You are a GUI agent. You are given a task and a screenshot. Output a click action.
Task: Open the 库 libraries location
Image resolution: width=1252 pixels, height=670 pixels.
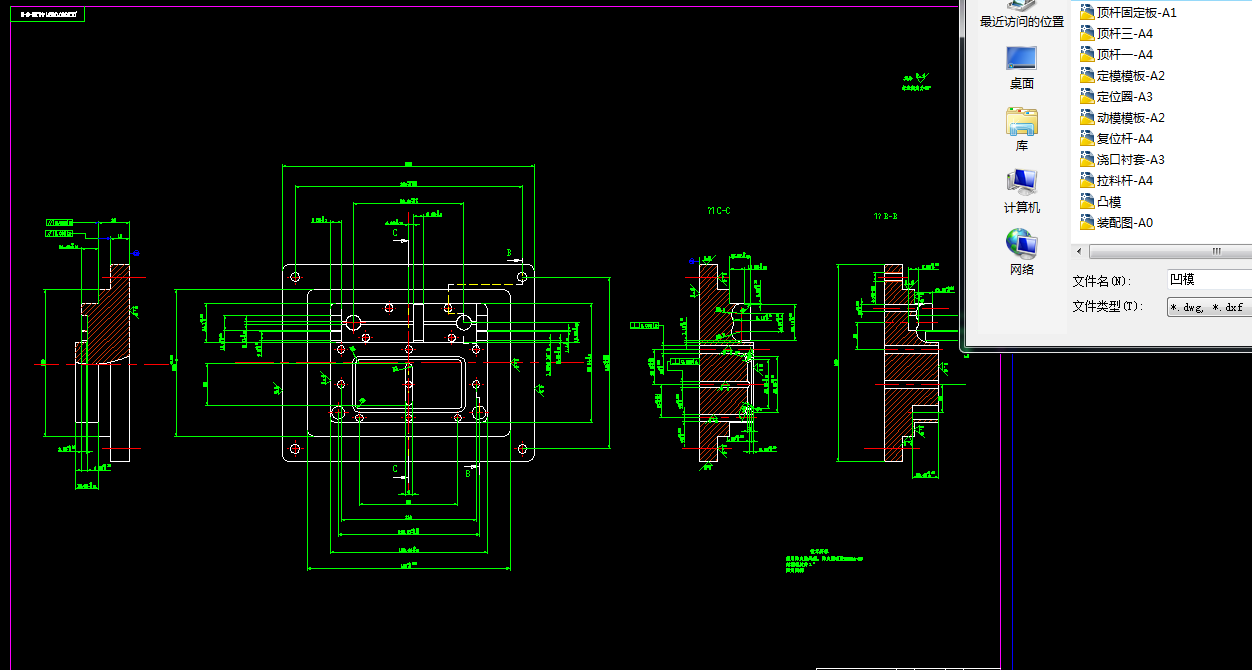pyautogui.click(x=1021, y=130)
